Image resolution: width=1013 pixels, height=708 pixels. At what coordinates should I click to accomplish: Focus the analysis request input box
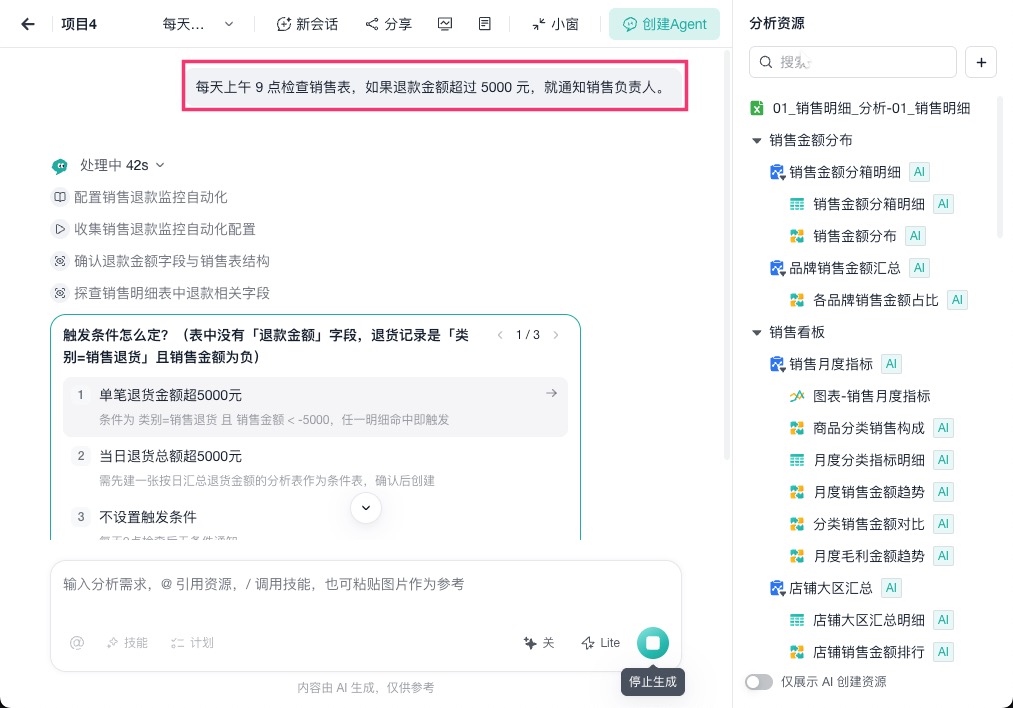pos(366,585)
